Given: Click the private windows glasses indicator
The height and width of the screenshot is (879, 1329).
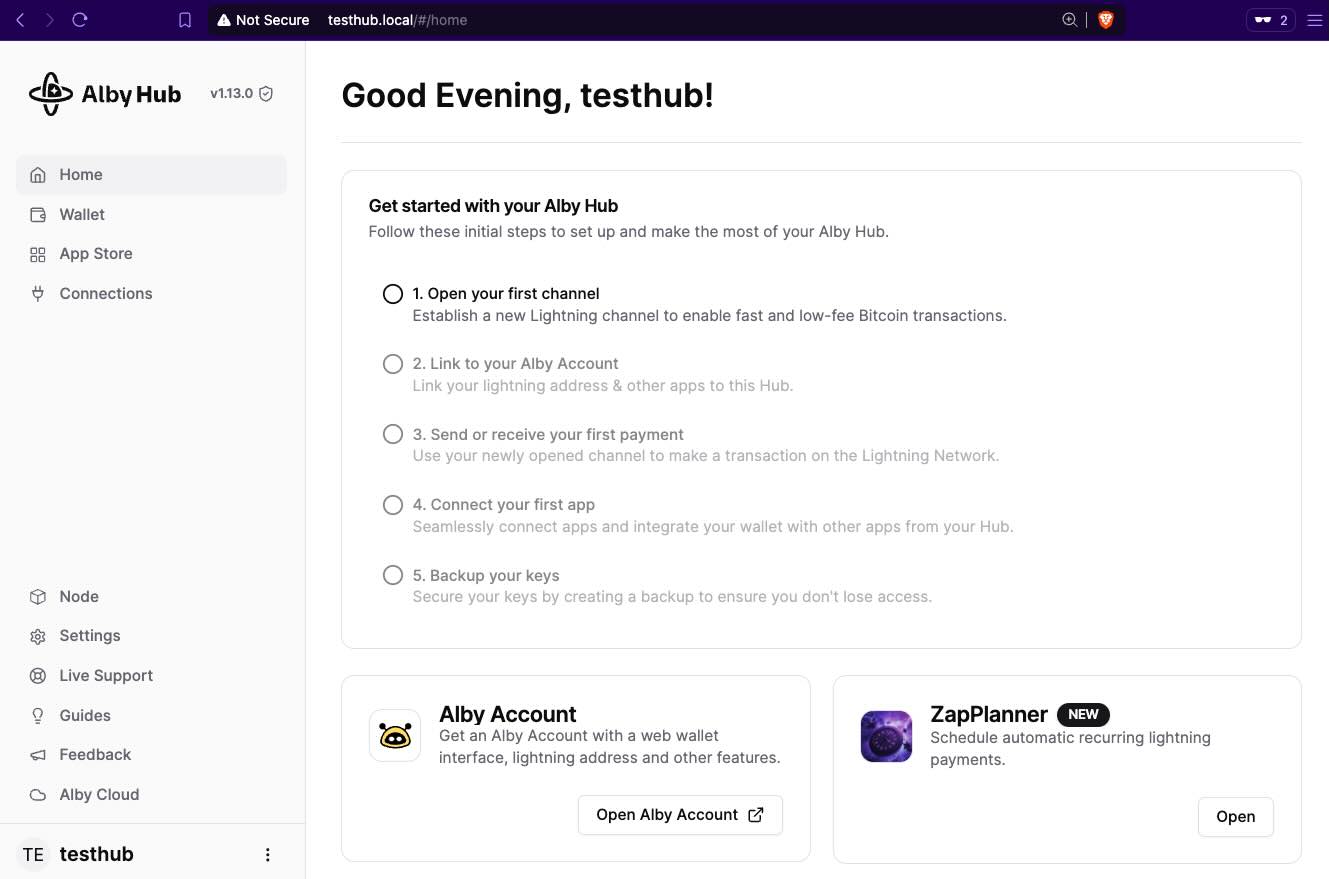Looking at the screenshot, I should click(x=1271, y=20).
